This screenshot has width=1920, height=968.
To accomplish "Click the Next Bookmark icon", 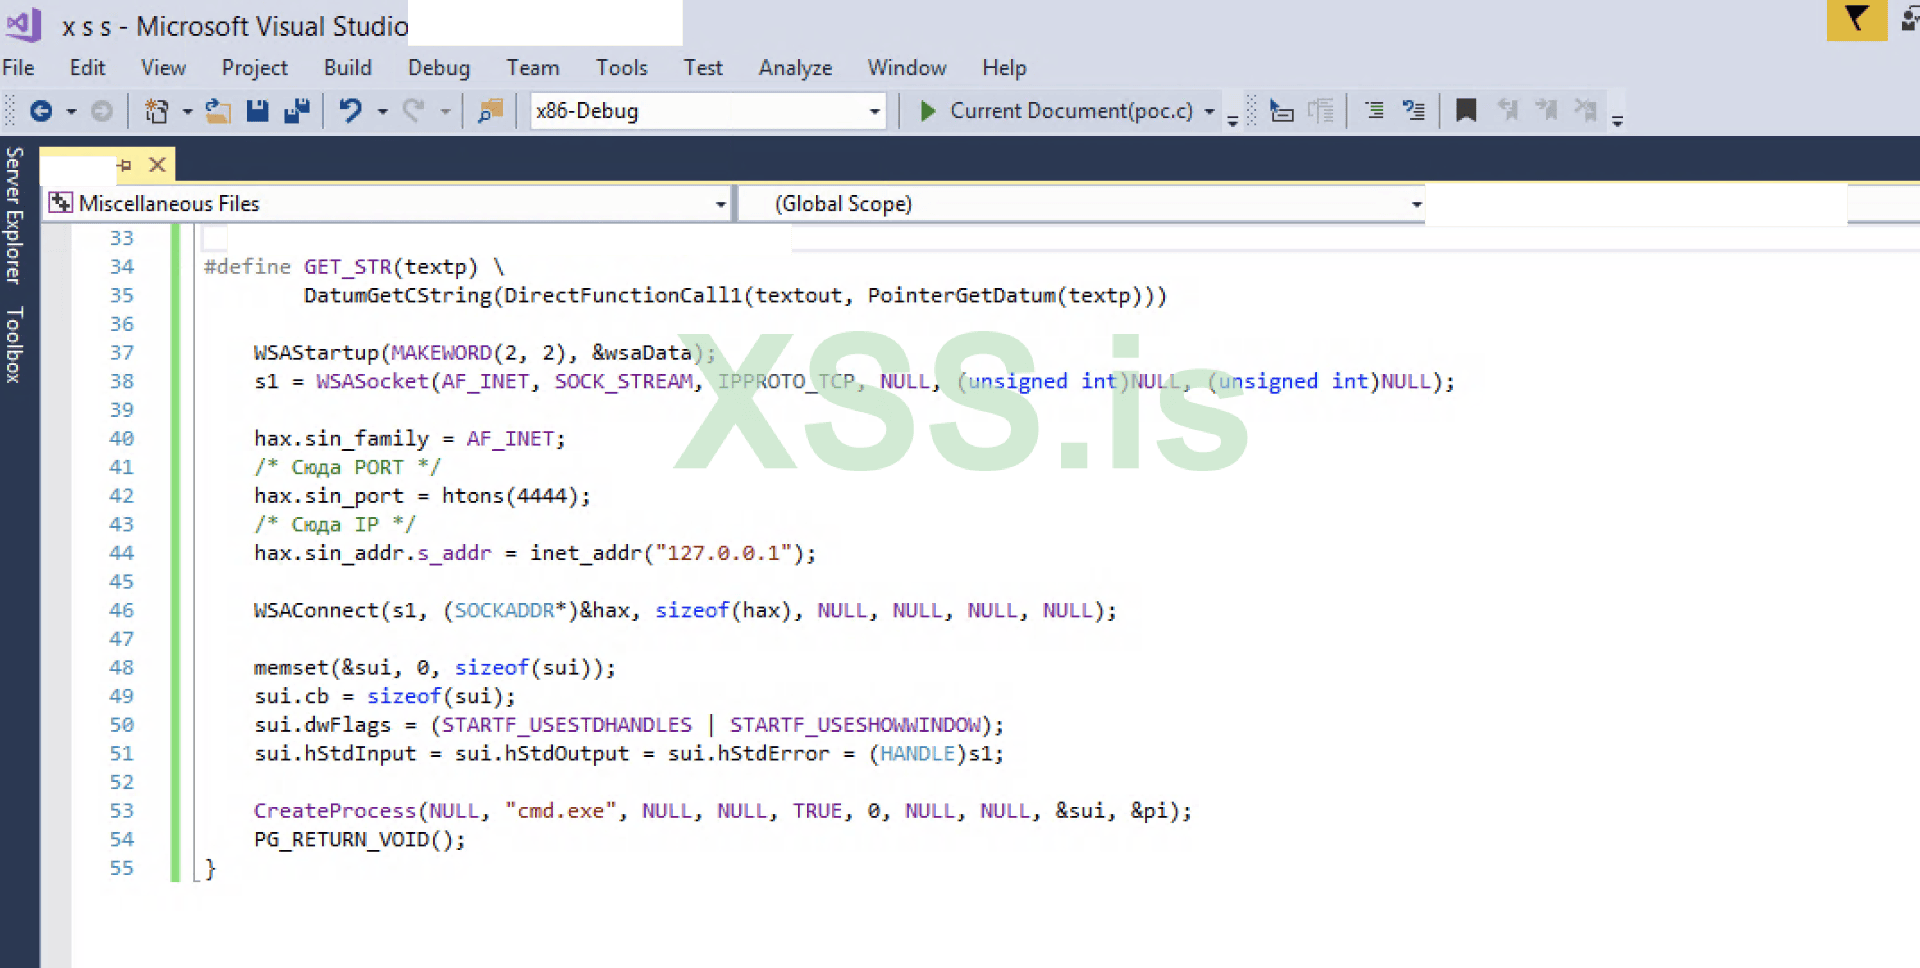I will click(x=1546, y=110).
